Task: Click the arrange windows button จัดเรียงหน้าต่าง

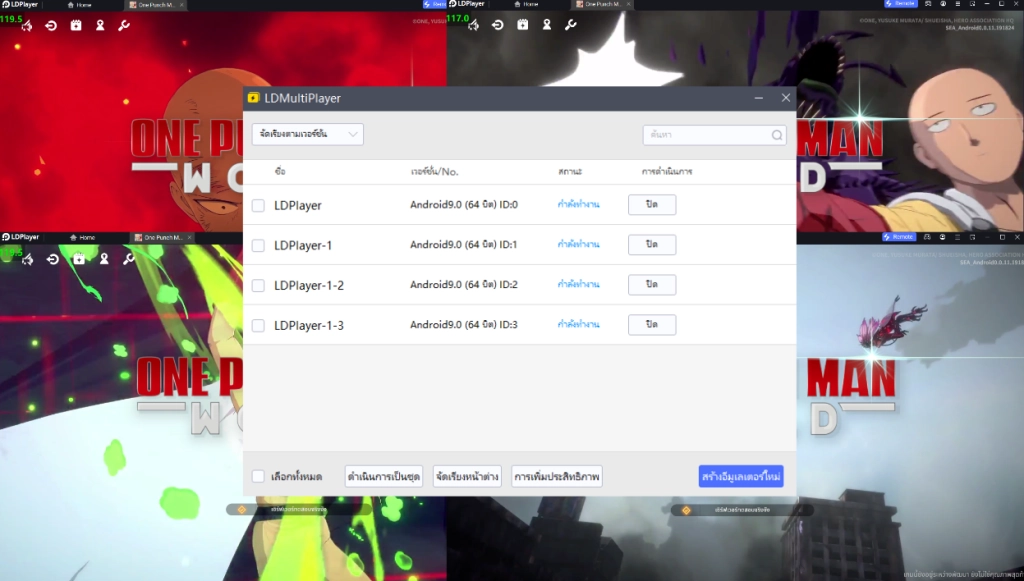Action: (x=467, y=477)
